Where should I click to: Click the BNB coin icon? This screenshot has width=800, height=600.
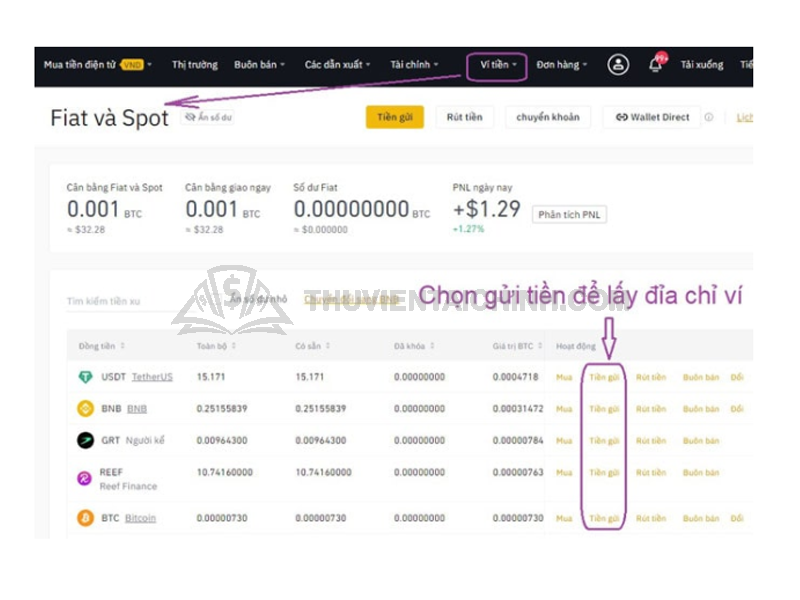point(85,409)
